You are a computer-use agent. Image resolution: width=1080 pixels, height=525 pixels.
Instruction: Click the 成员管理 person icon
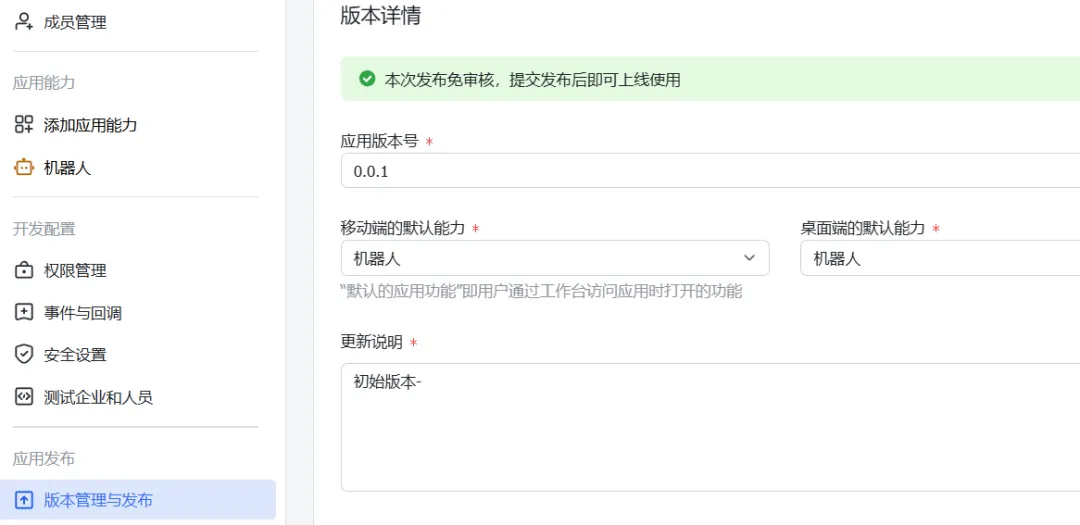[24, 22]
